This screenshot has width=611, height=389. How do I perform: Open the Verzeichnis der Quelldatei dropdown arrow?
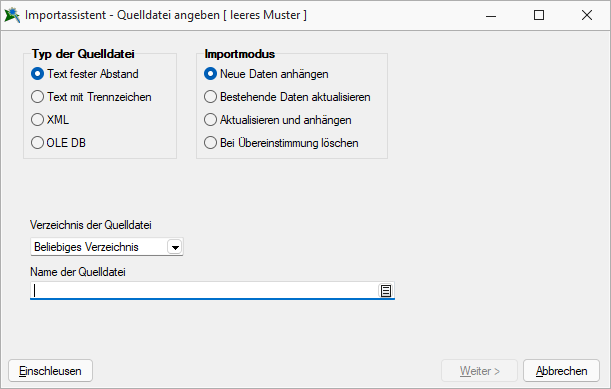click(x=175, y=247)
